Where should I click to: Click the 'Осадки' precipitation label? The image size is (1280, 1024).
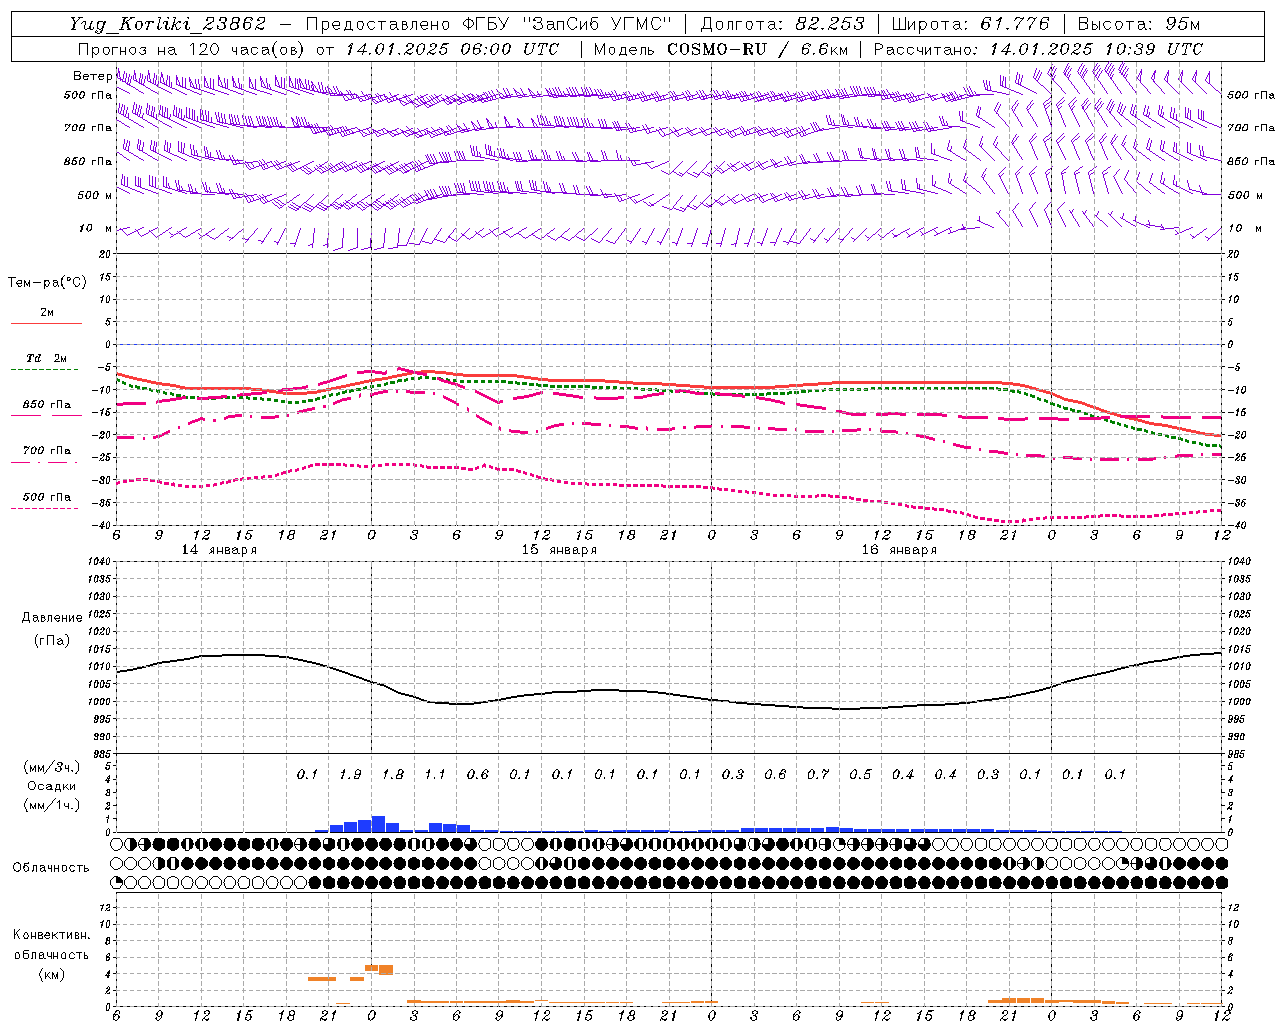(51, 786)
